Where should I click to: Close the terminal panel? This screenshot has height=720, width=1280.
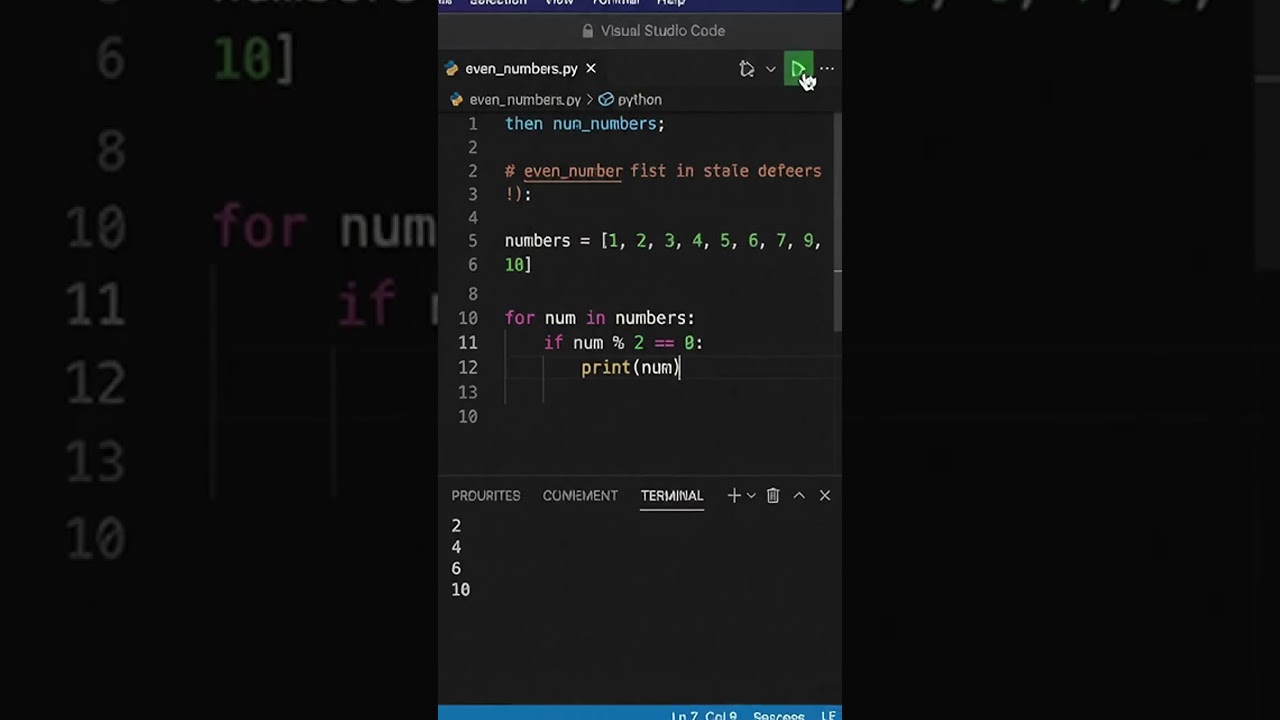pyautogui.click(x=825, y=495)
